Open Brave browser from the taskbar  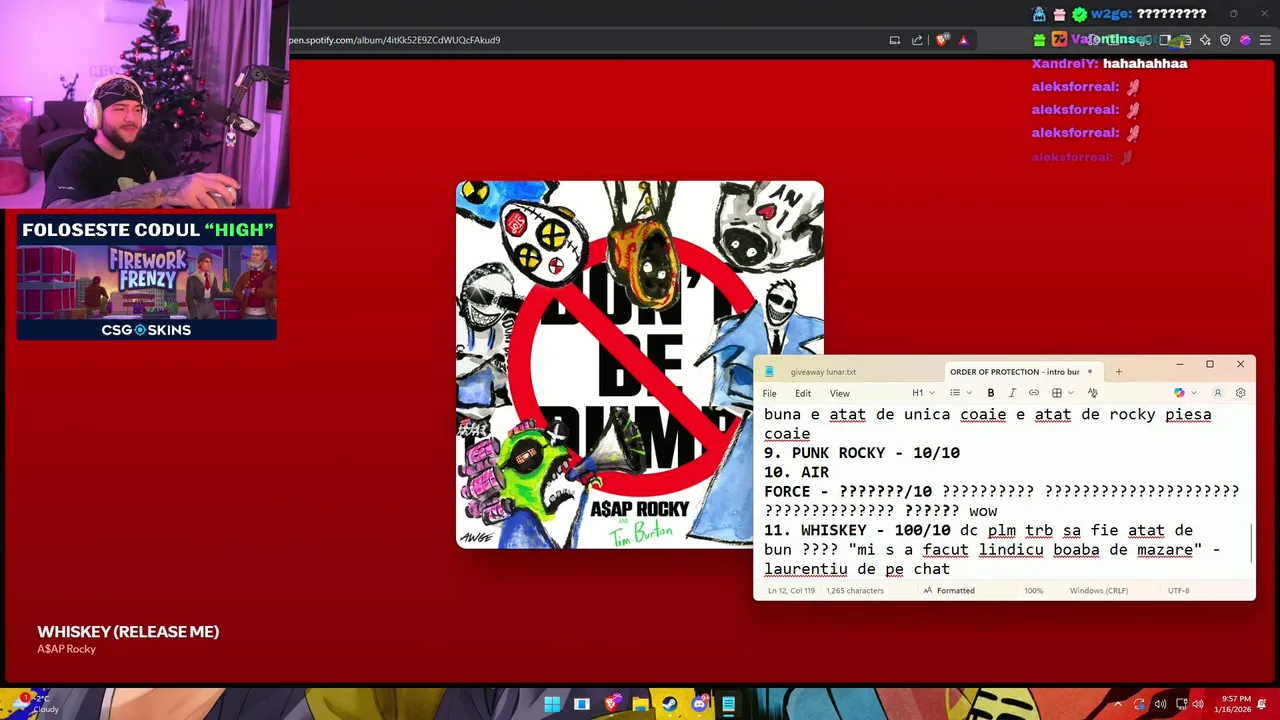coord(611,704)
